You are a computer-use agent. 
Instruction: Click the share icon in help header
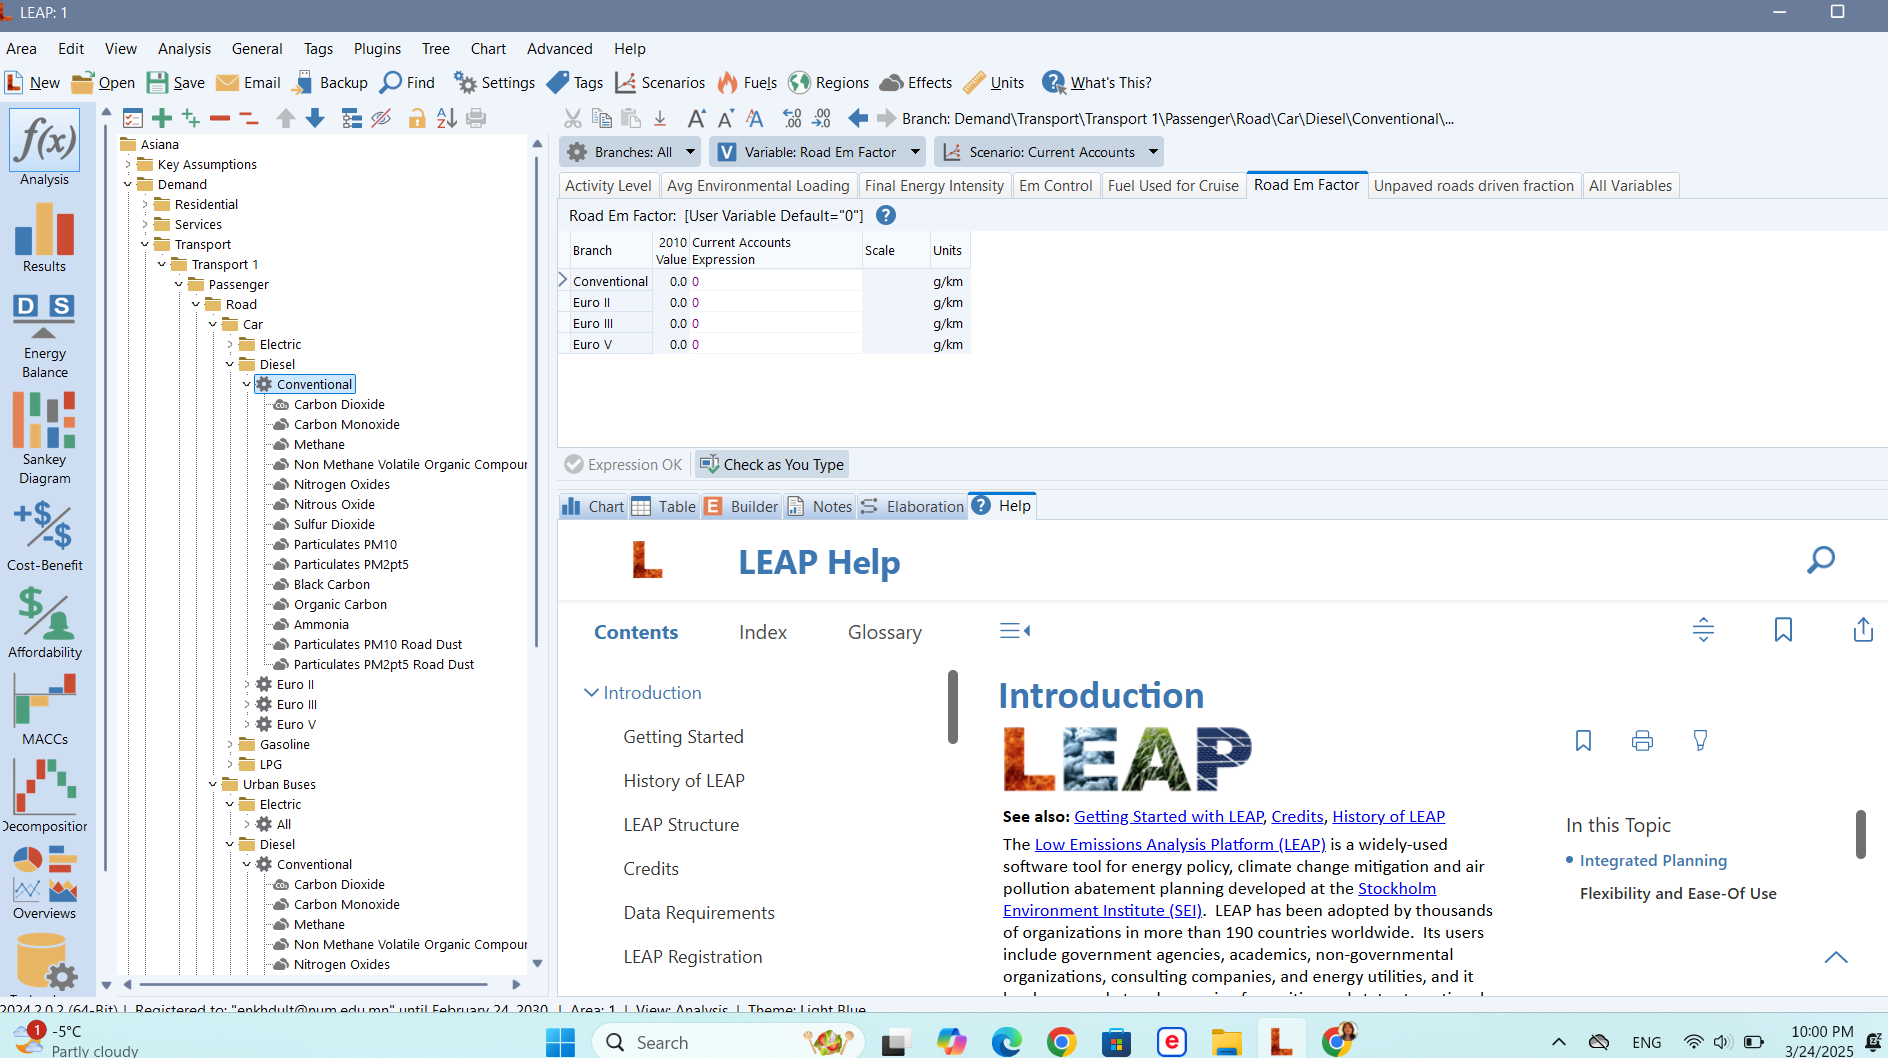[x=1863, y=630]
